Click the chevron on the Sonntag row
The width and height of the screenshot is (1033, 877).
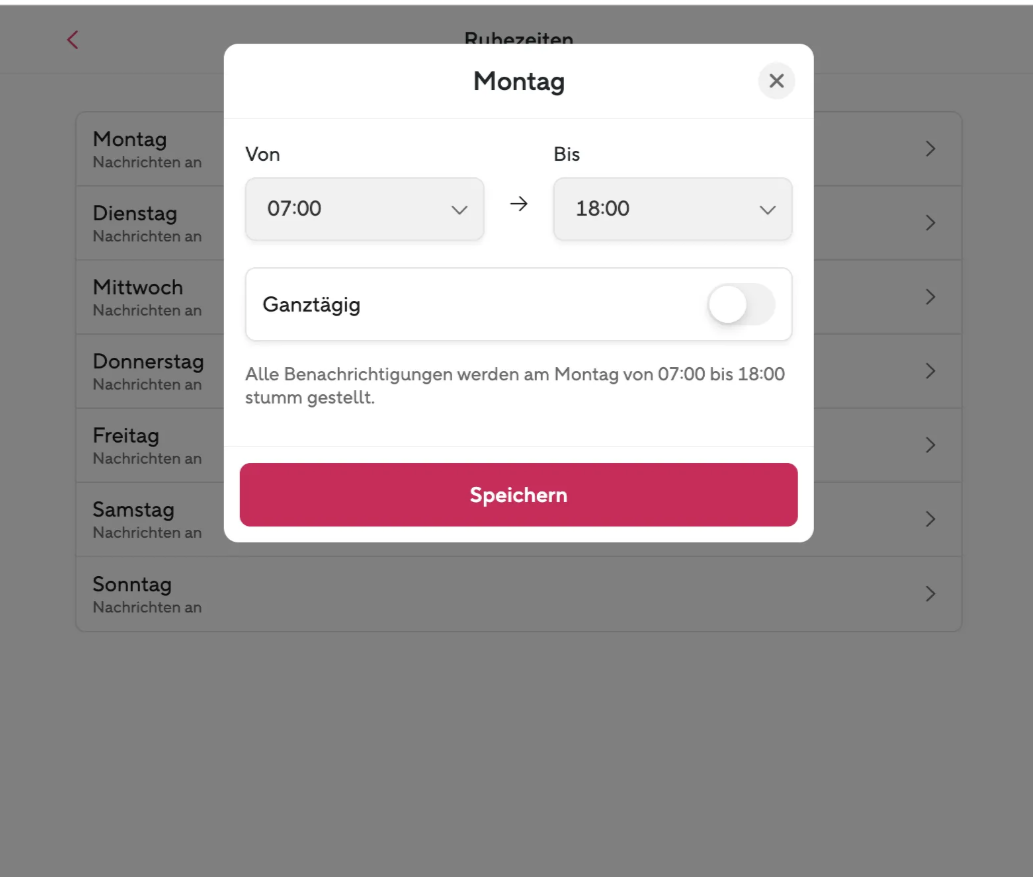point(930,594)
